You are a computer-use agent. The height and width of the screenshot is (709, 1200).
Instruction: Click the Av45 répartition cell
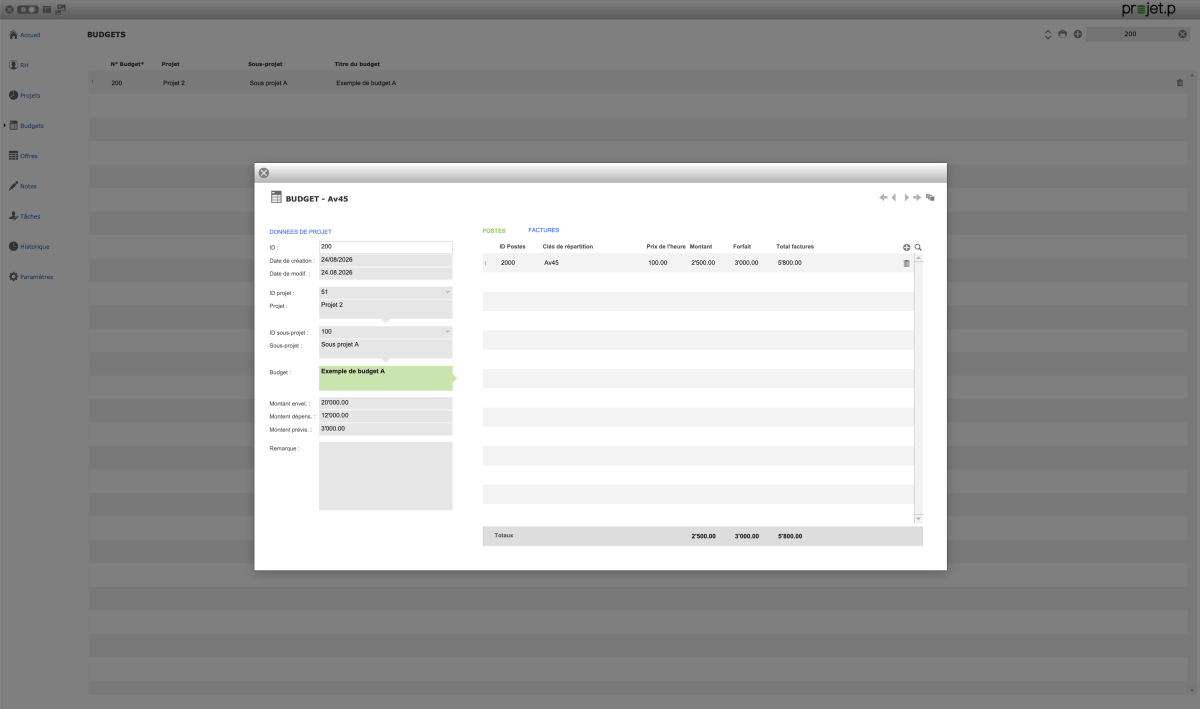click(x=551, y=263)
